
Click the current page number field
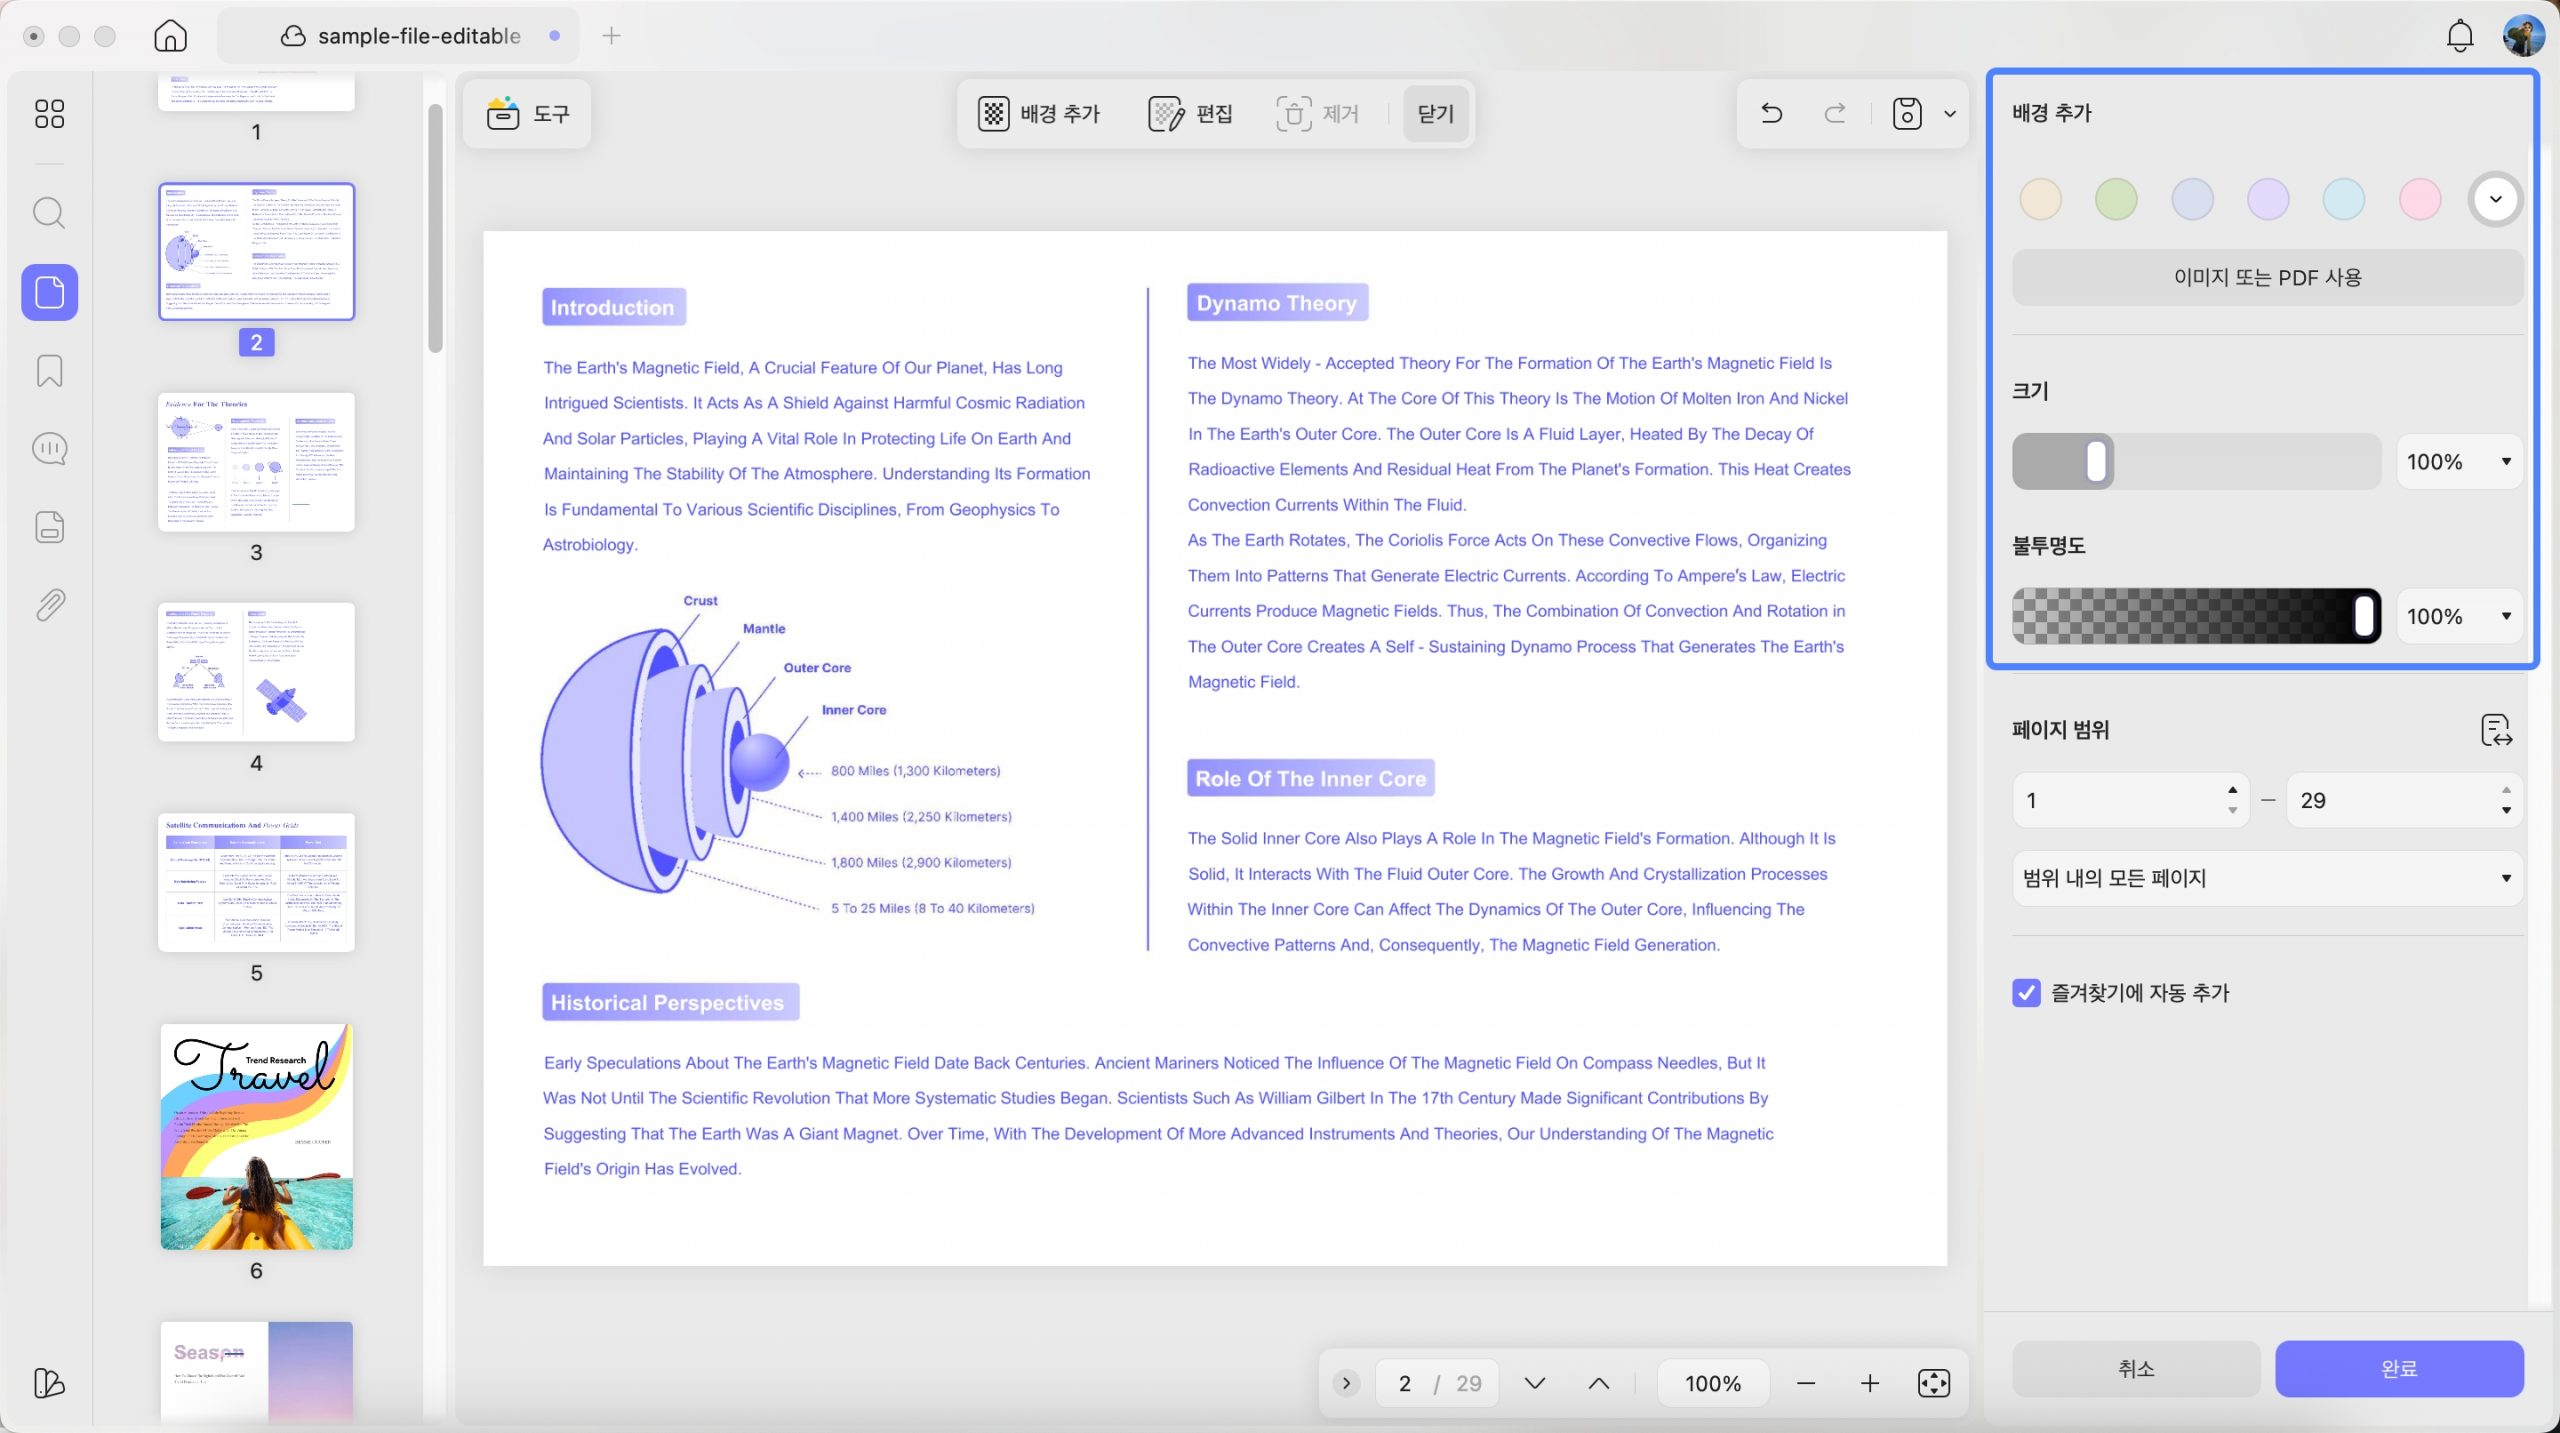tap(1404, 1383)
